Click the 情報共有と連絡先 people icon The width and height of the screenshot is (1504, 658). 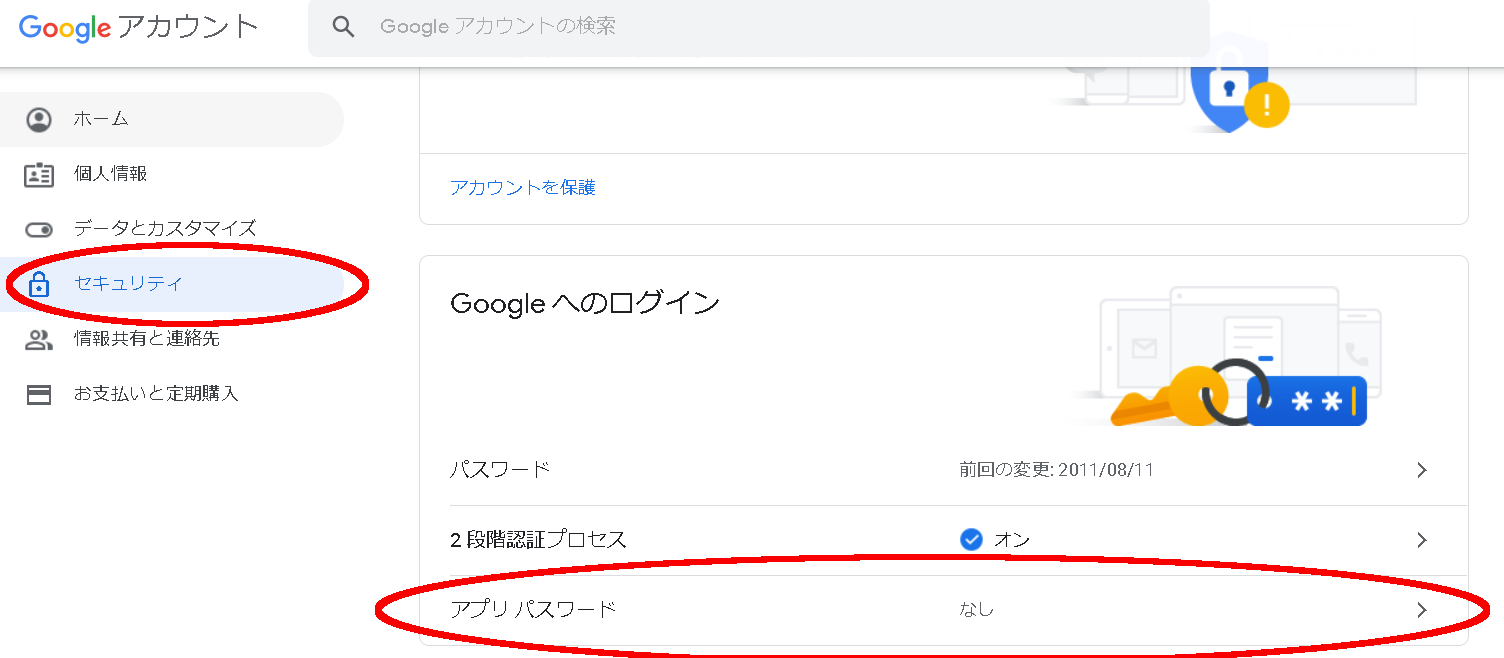[39, 340]
